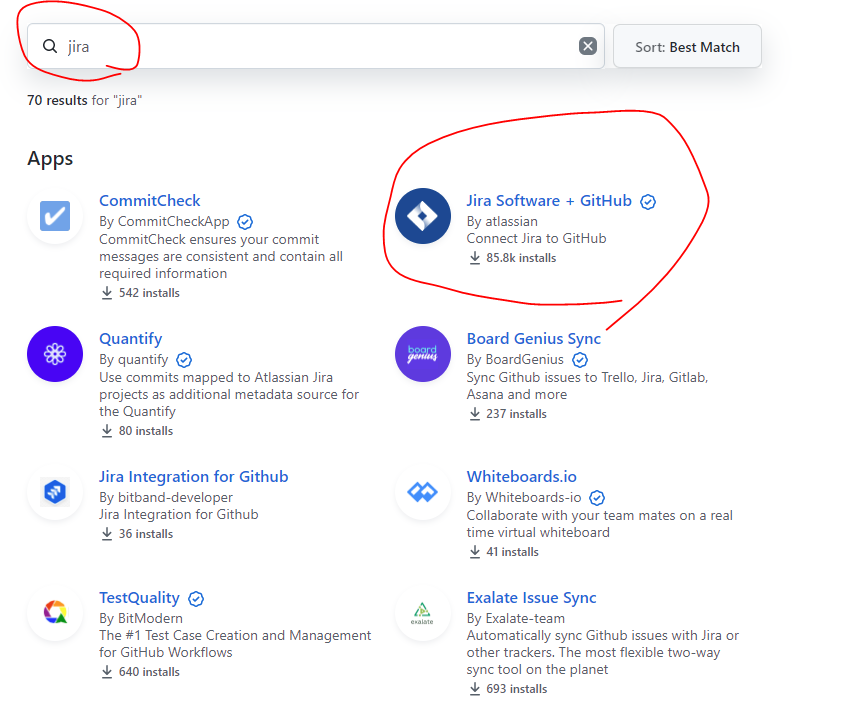Click '85.8k installs' count text

(x=521, y=258)
